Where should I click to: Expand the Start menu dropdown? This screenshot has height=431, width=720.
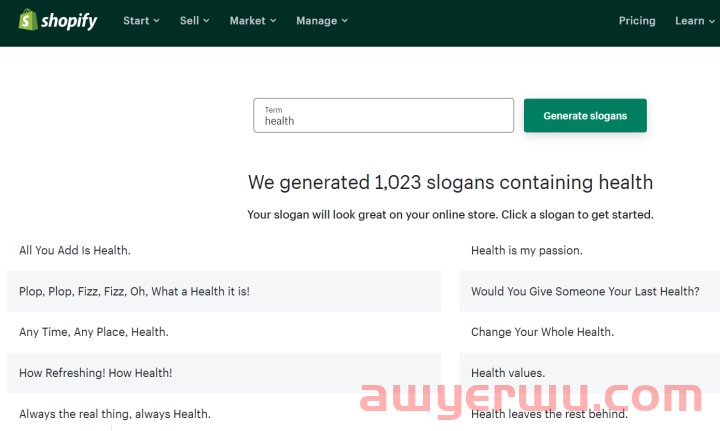141,21
